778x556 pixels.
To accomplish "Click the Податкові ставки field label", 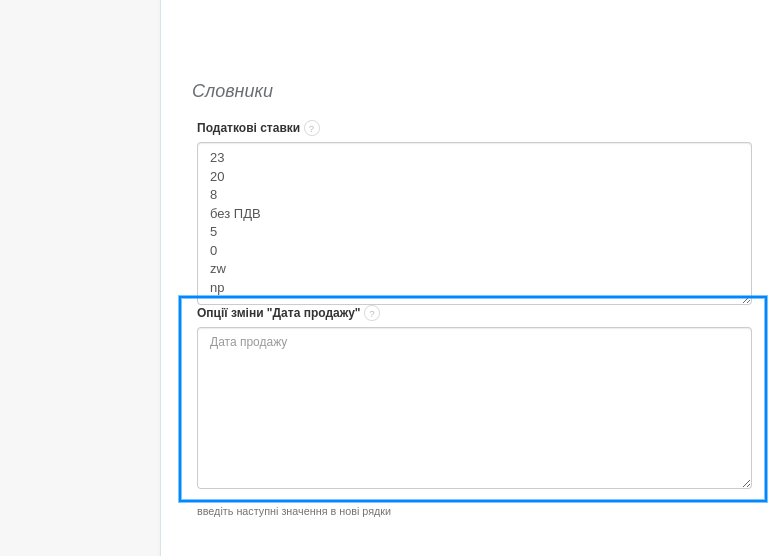I will [x=248, y=128].
